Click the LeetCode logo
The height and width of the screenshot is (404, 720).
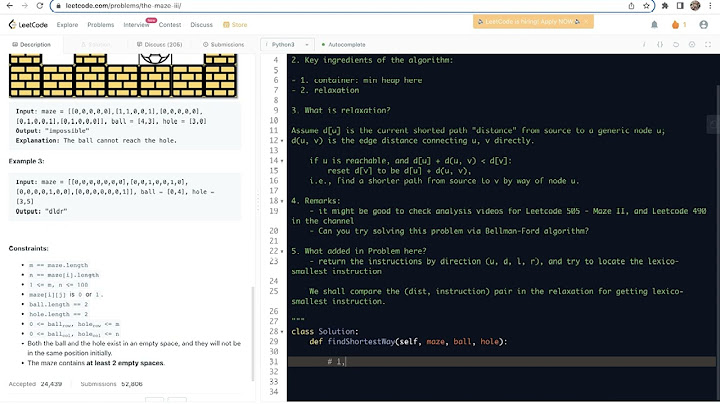[x=28, y=25]
